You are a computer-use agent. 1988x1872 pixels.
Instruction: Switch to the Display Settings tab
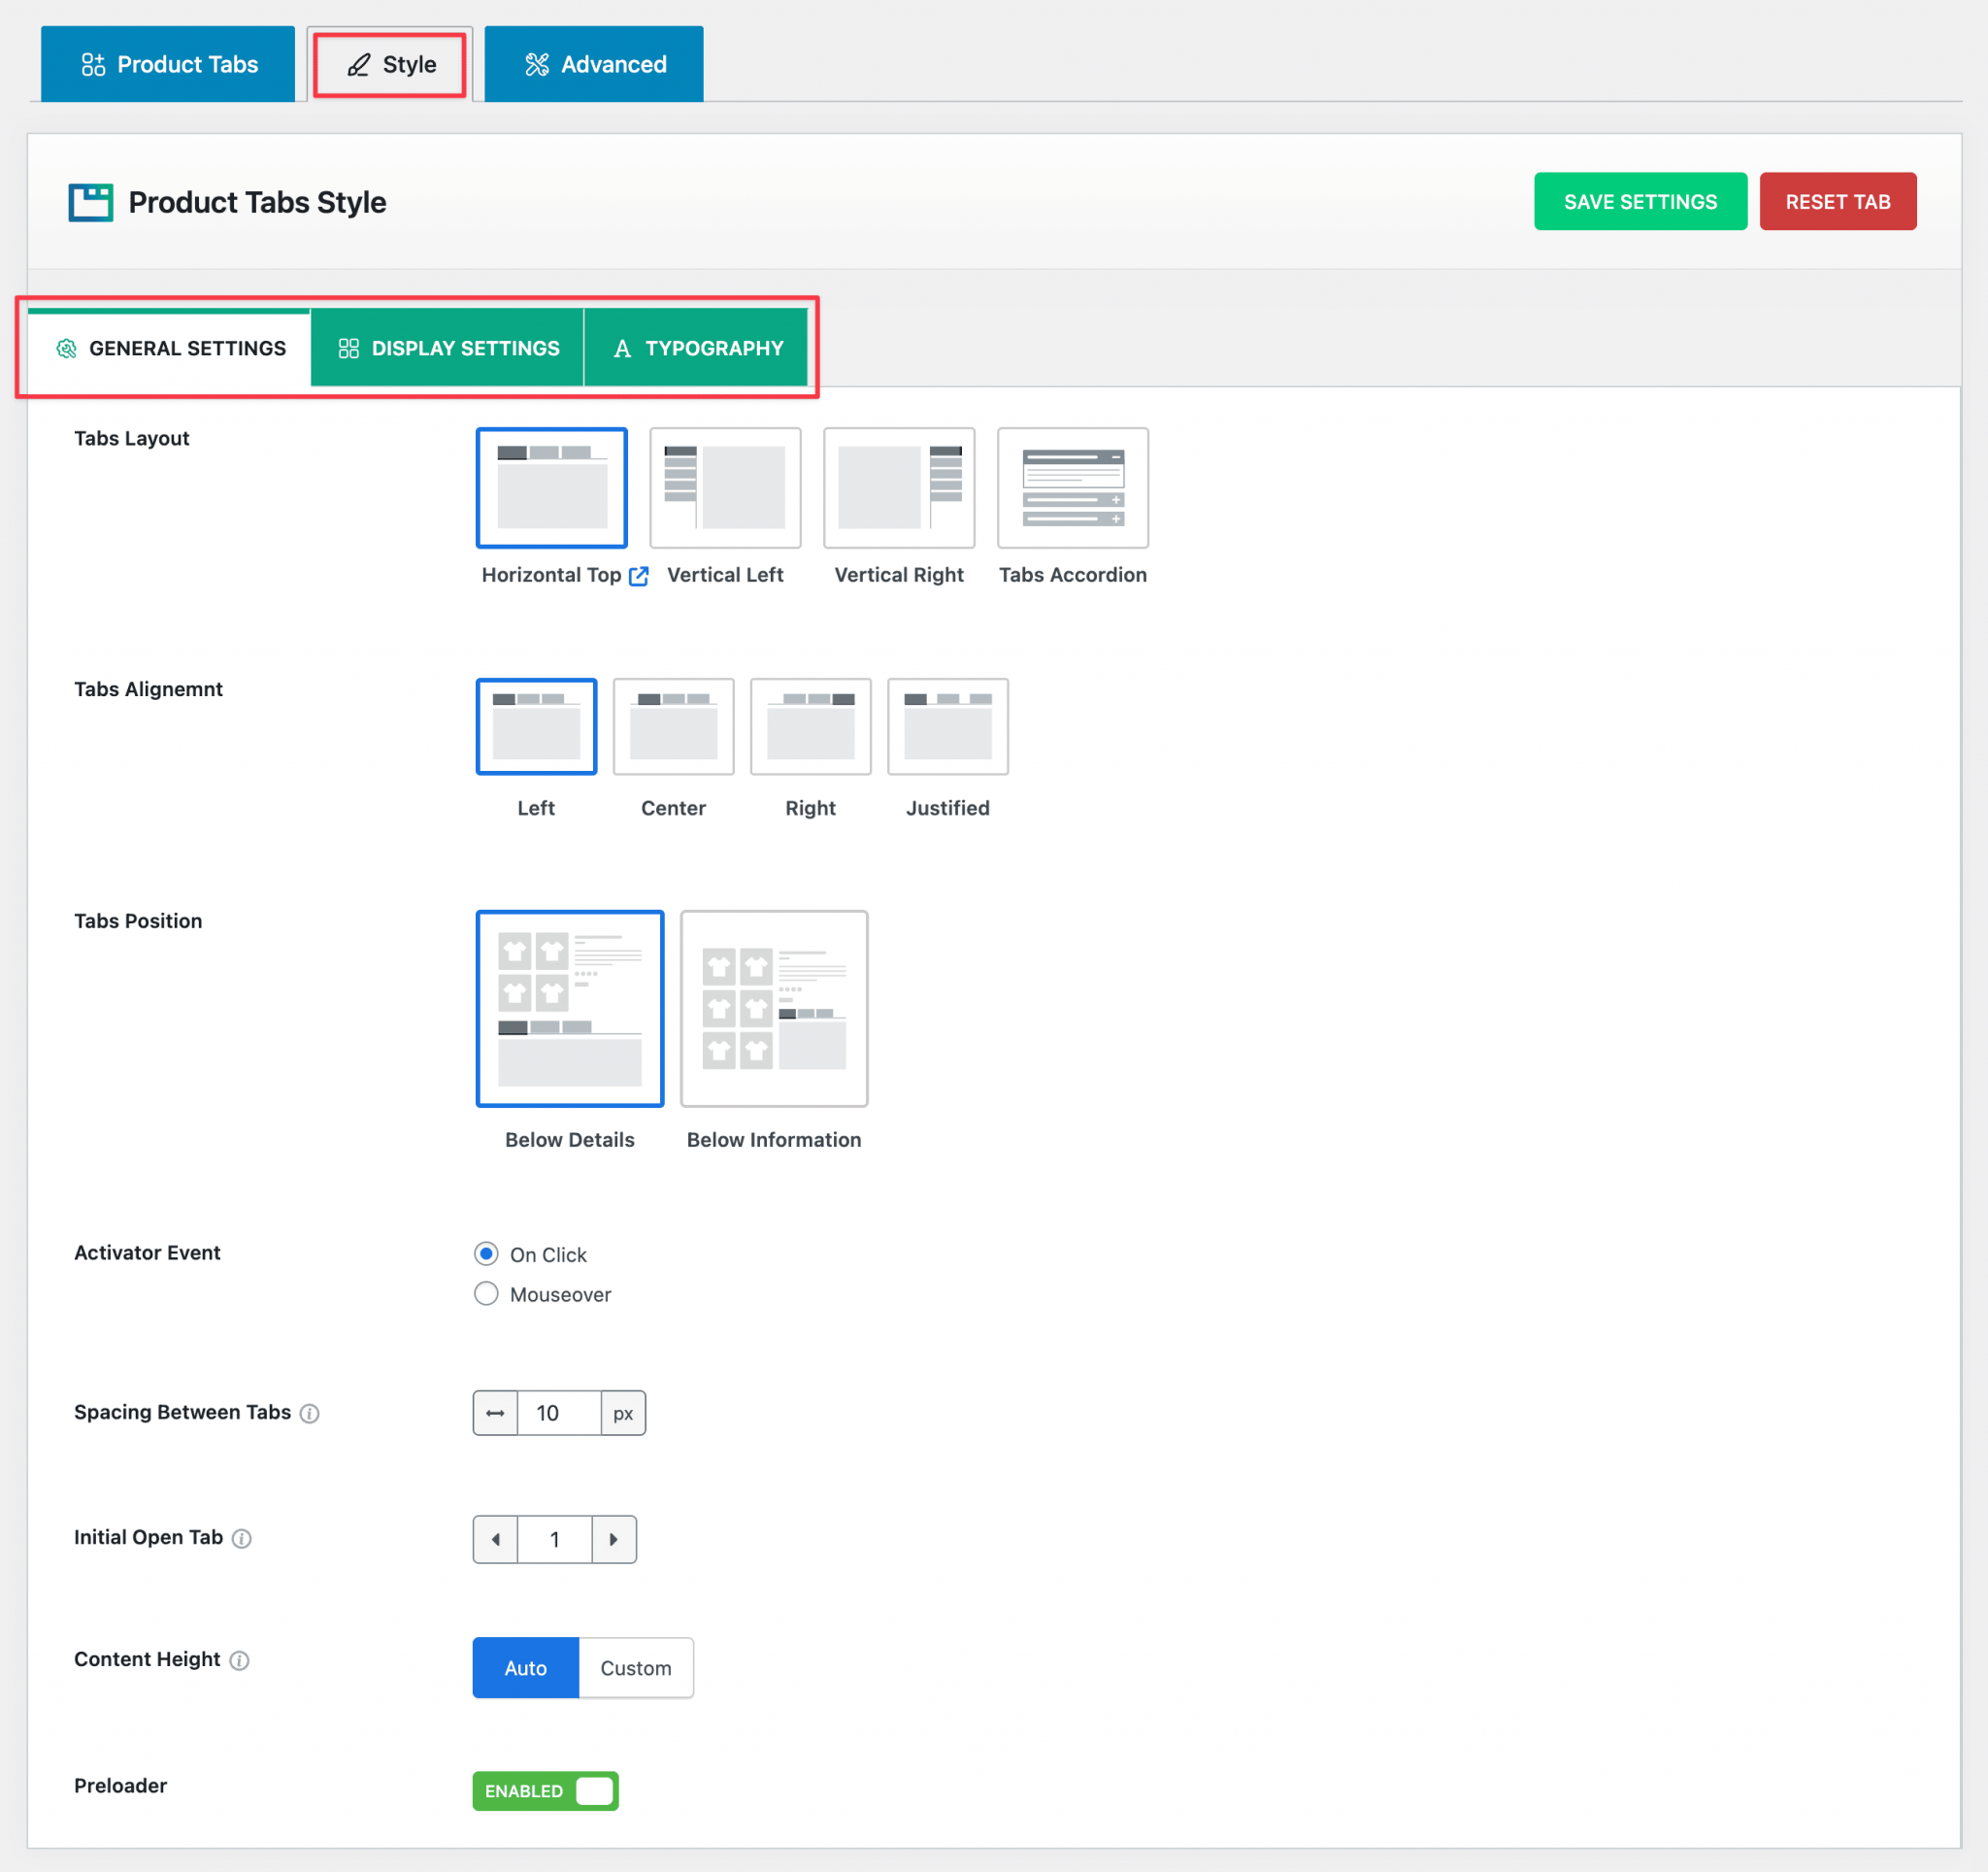click(446, 348)
